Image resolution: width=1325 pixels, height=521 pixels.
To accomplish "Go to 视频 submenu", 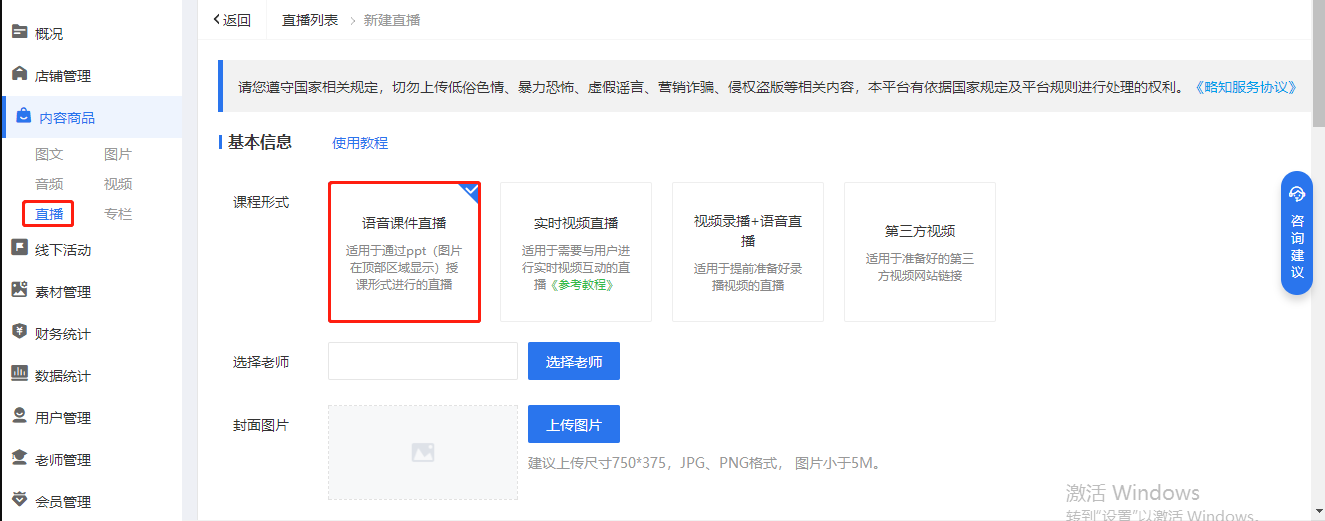I will (118, 184).
